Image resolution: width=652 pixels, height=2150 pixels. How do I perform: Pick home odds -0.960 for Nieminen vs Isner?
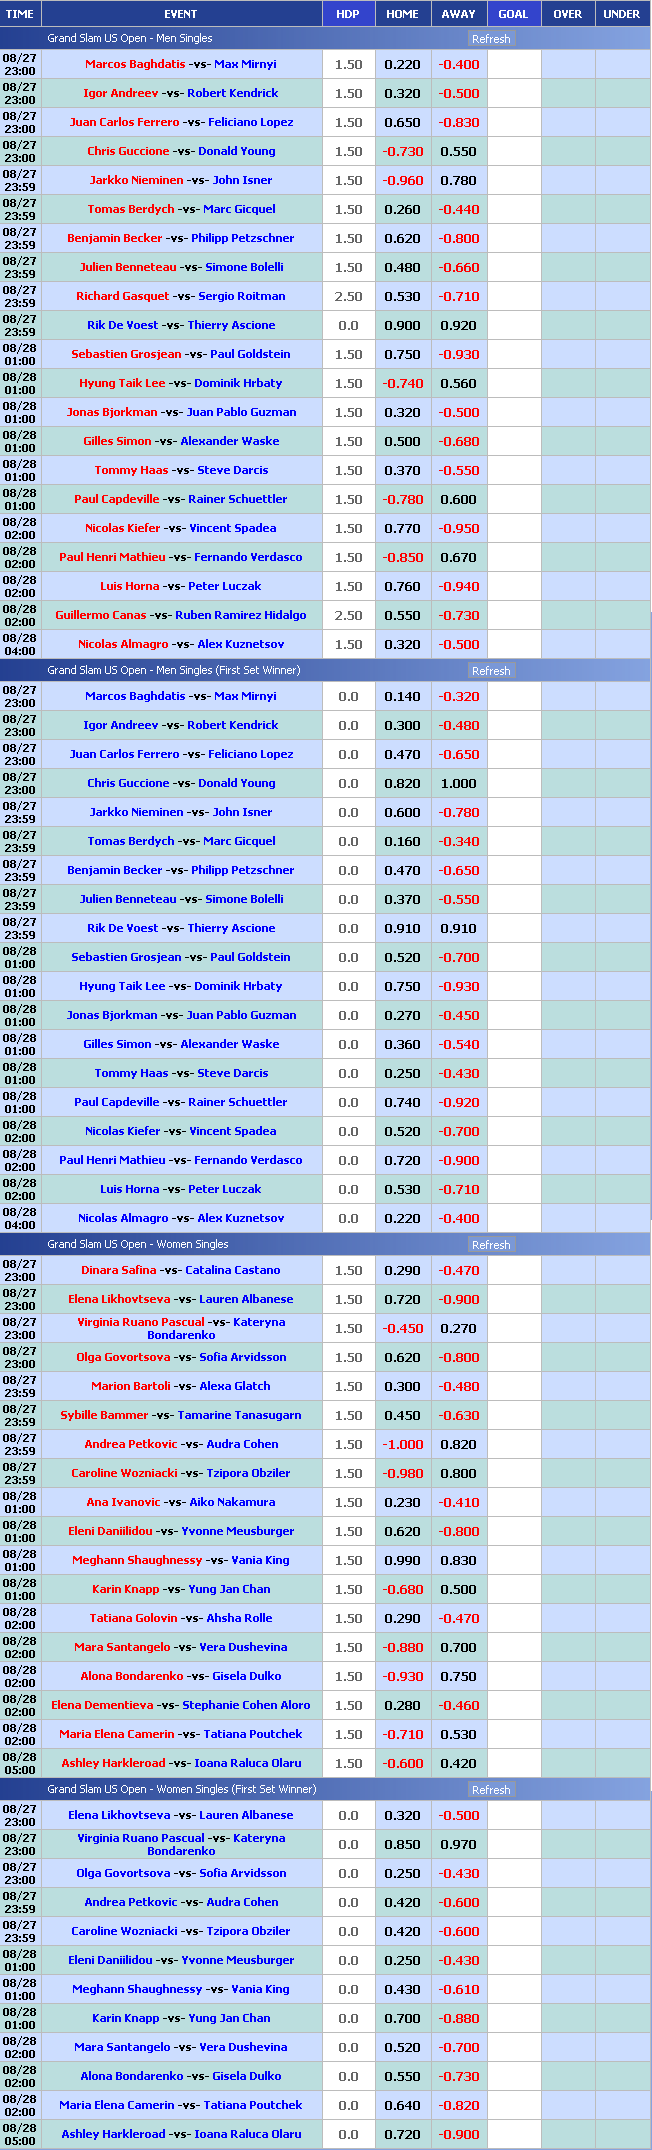[402, 181]
